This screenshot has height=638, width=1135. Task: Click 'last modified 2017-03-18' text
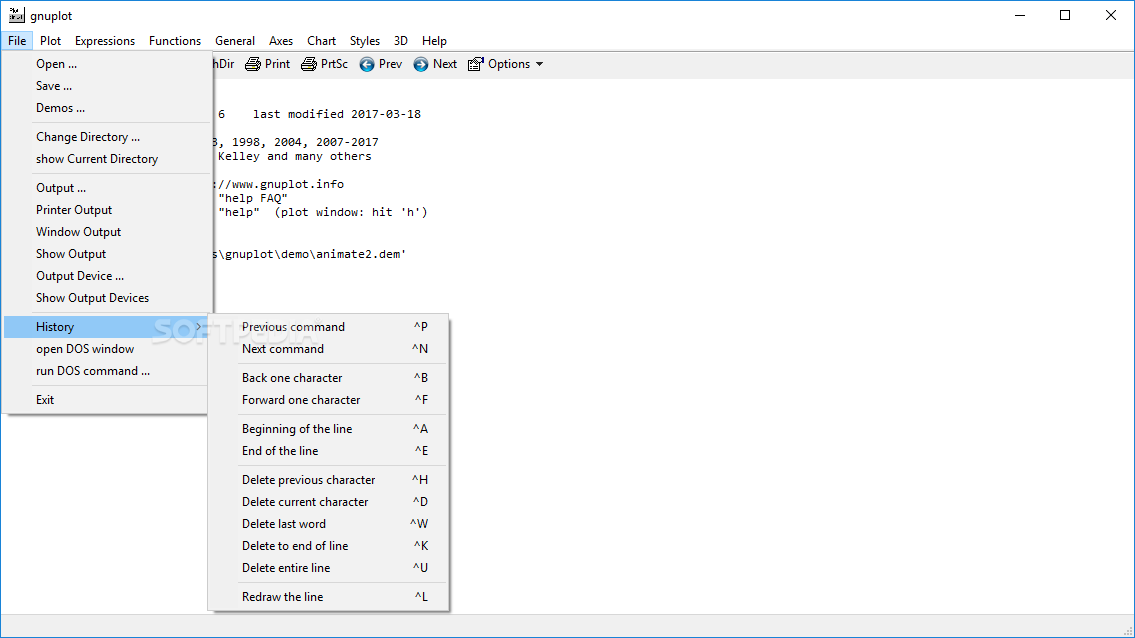click(337, 114)
